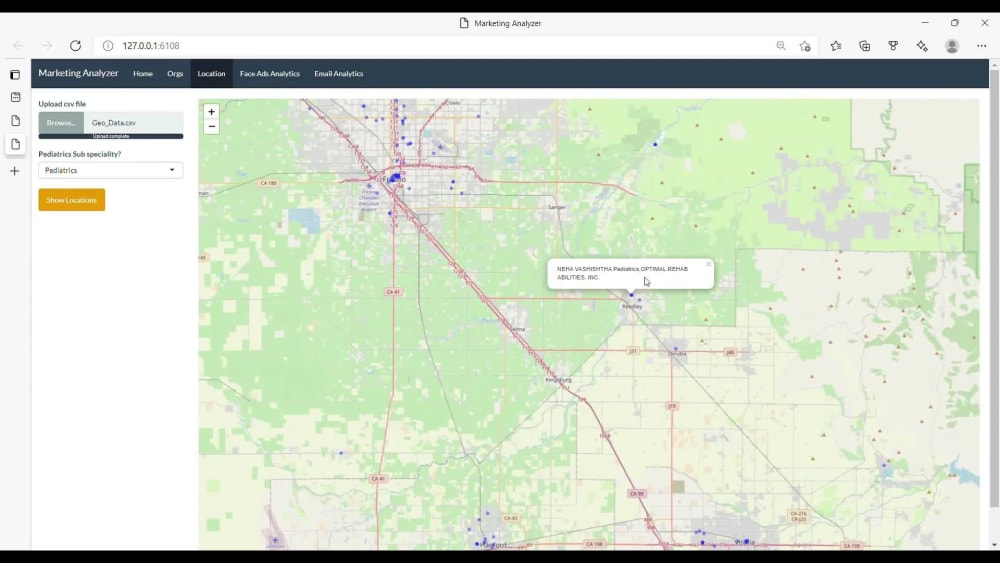This screenshot has height=563, width=1000.
Task: Click the page vertical scrollbar
Action: point(994,288)
